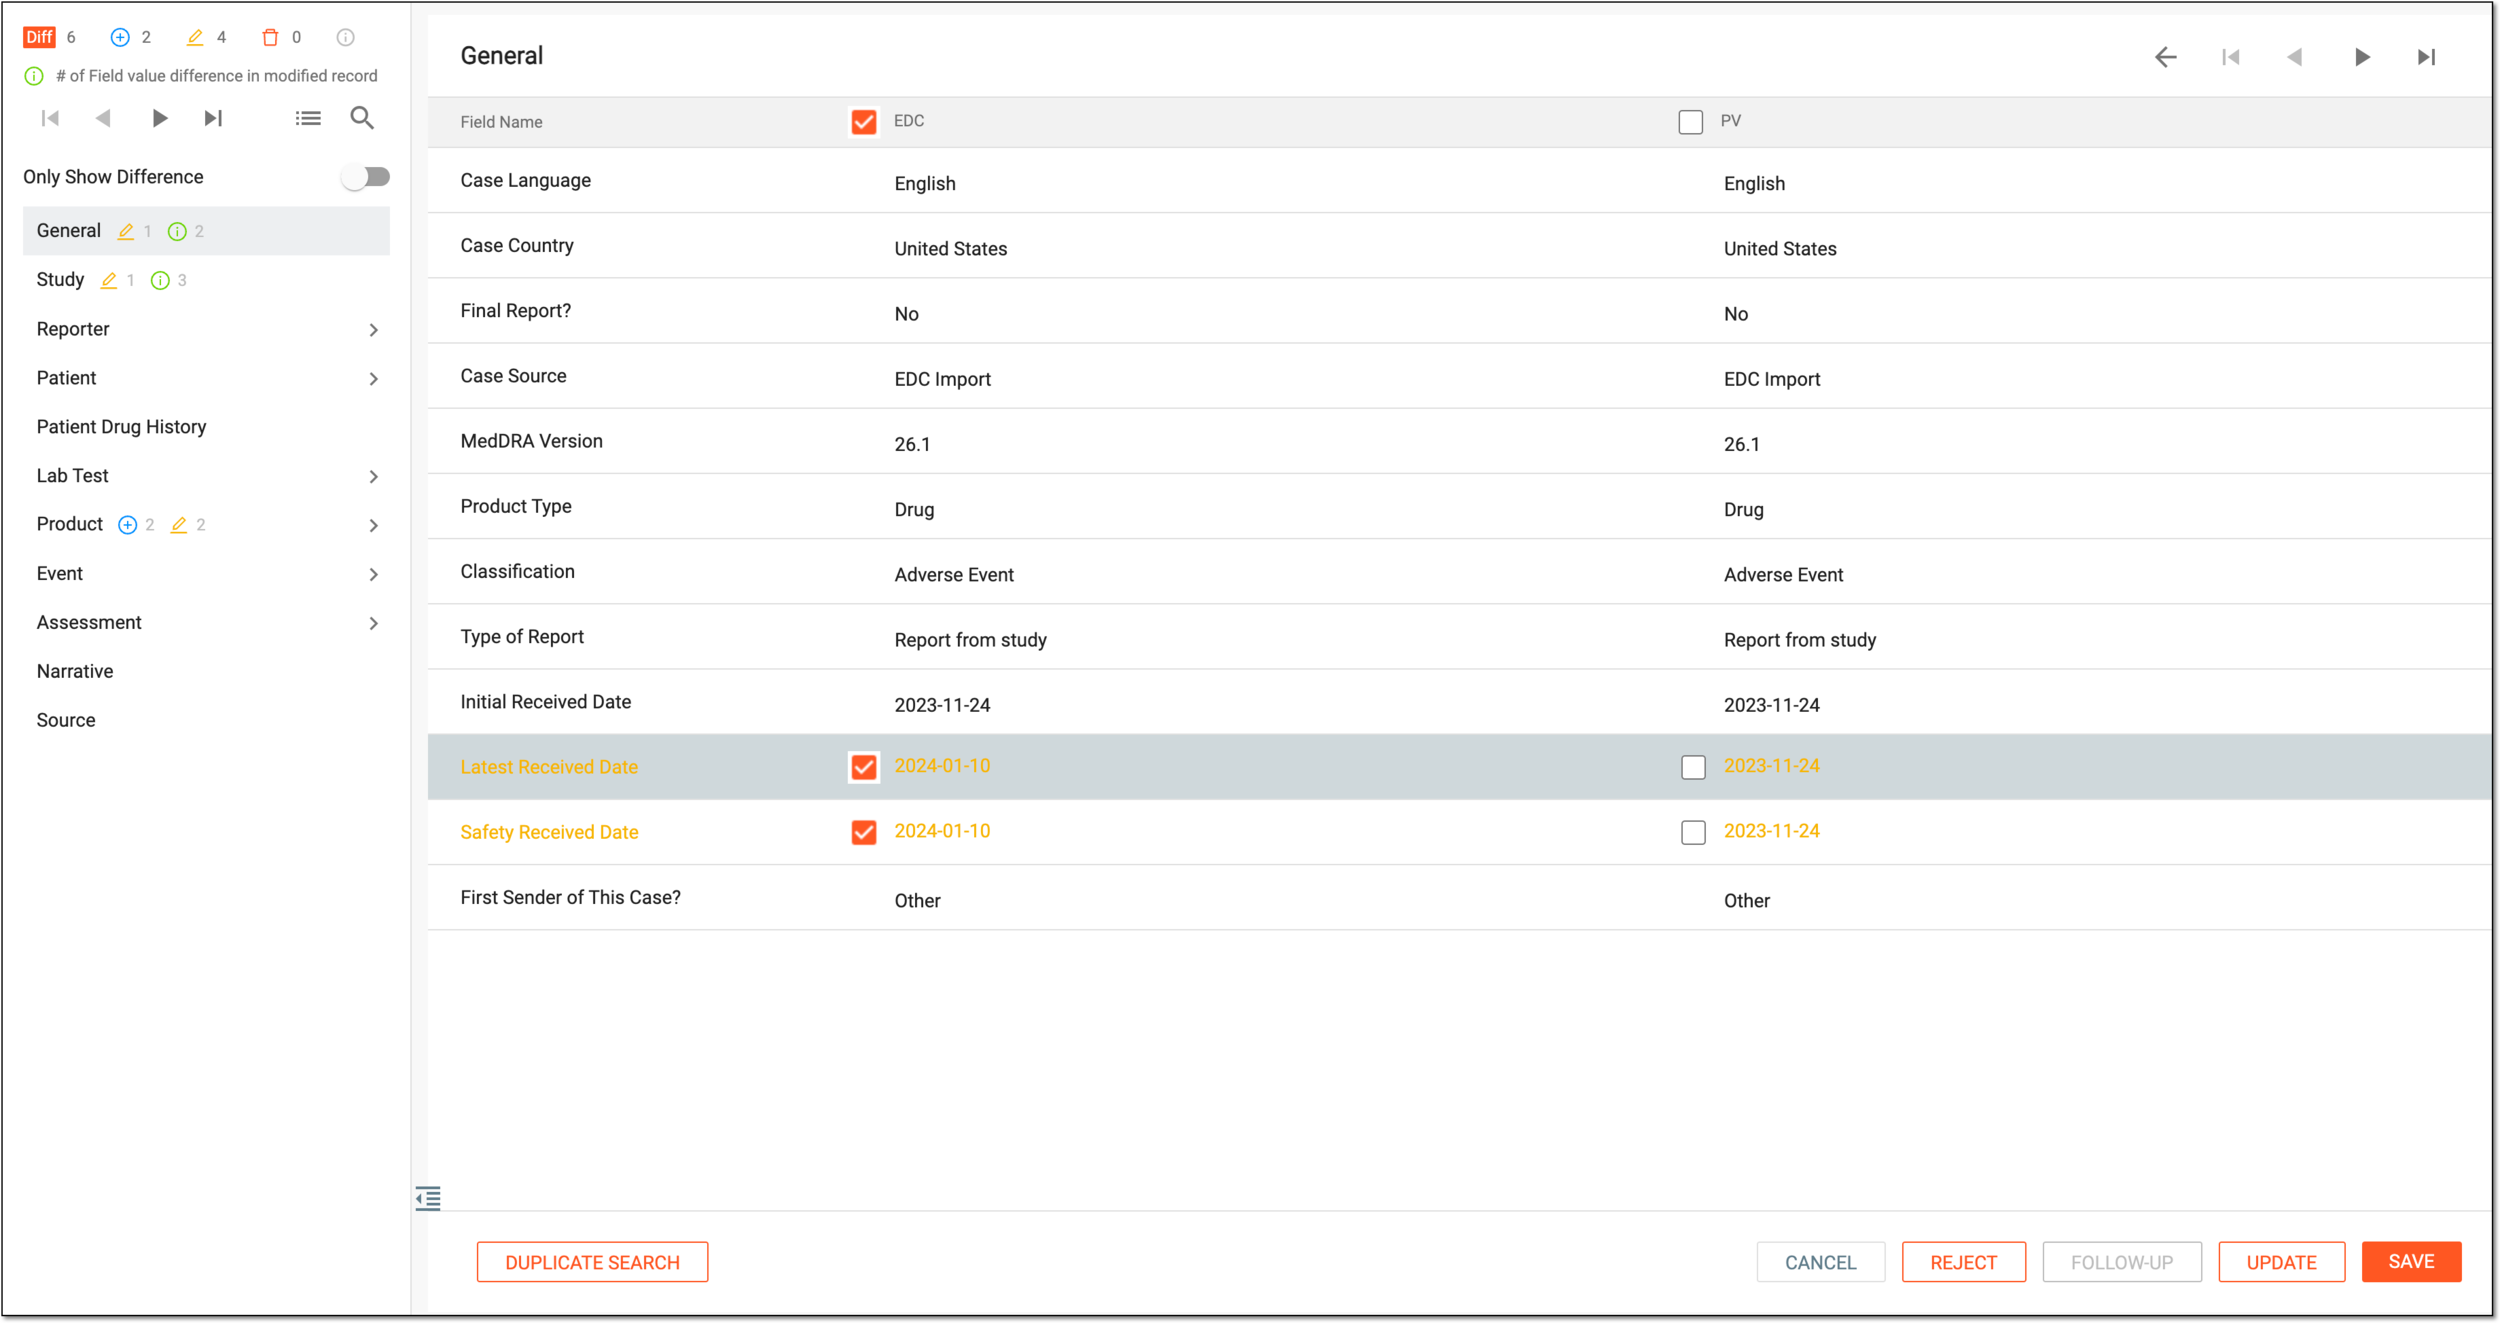
Task: Click the deleted records trash icon
Action: pyautogui.click(x=270, y=37)
